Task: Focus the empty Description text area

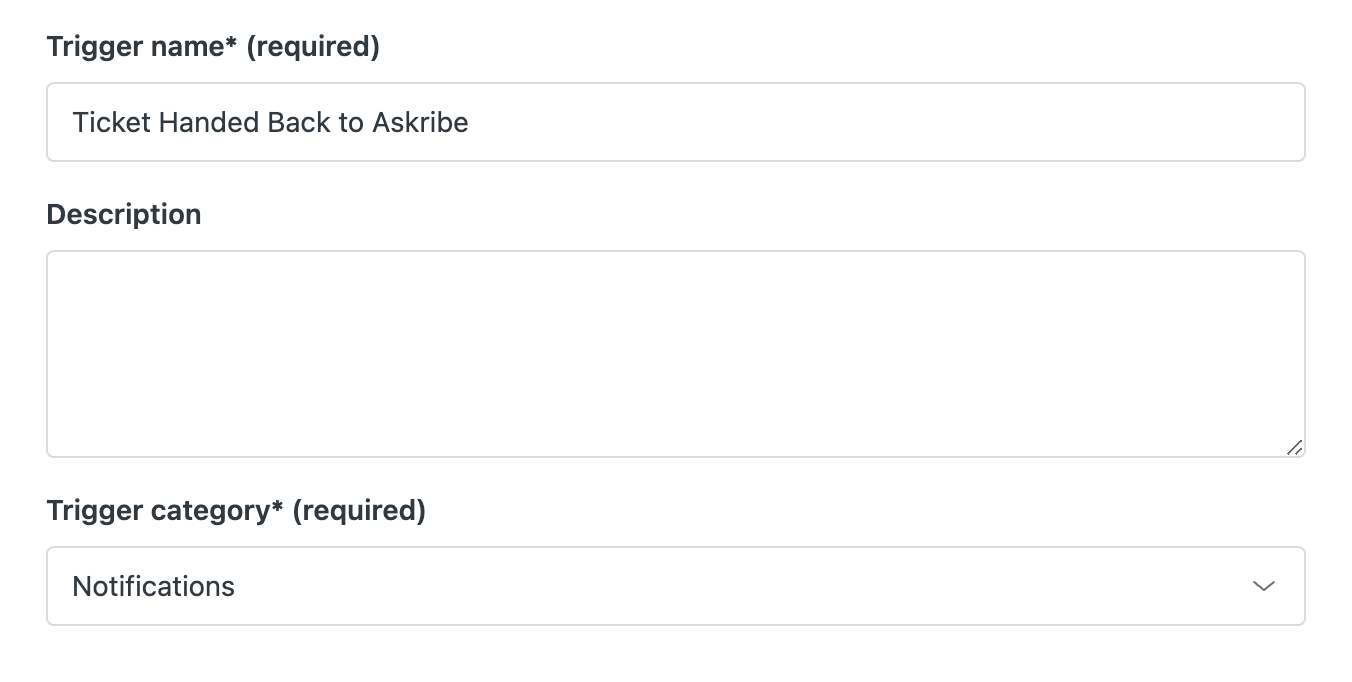Action: click(x=676, y=353)
